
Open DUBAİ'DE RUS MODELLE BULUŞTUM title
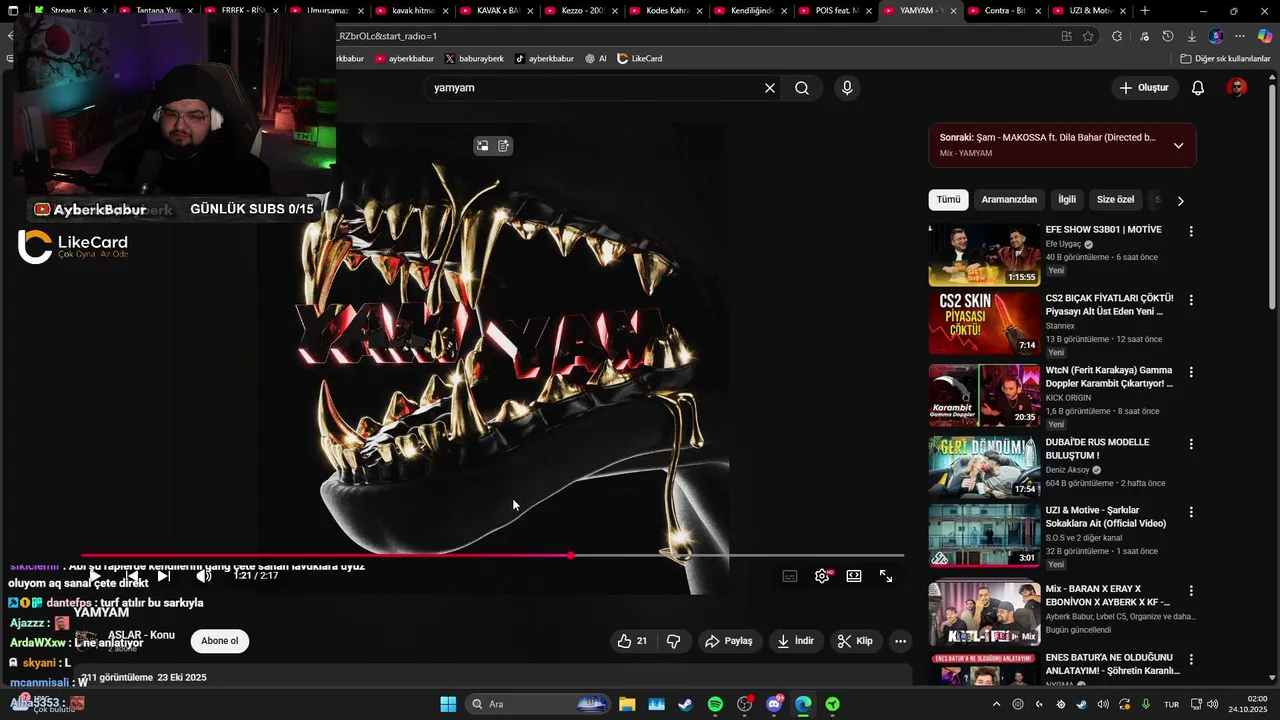(1097, 448)
